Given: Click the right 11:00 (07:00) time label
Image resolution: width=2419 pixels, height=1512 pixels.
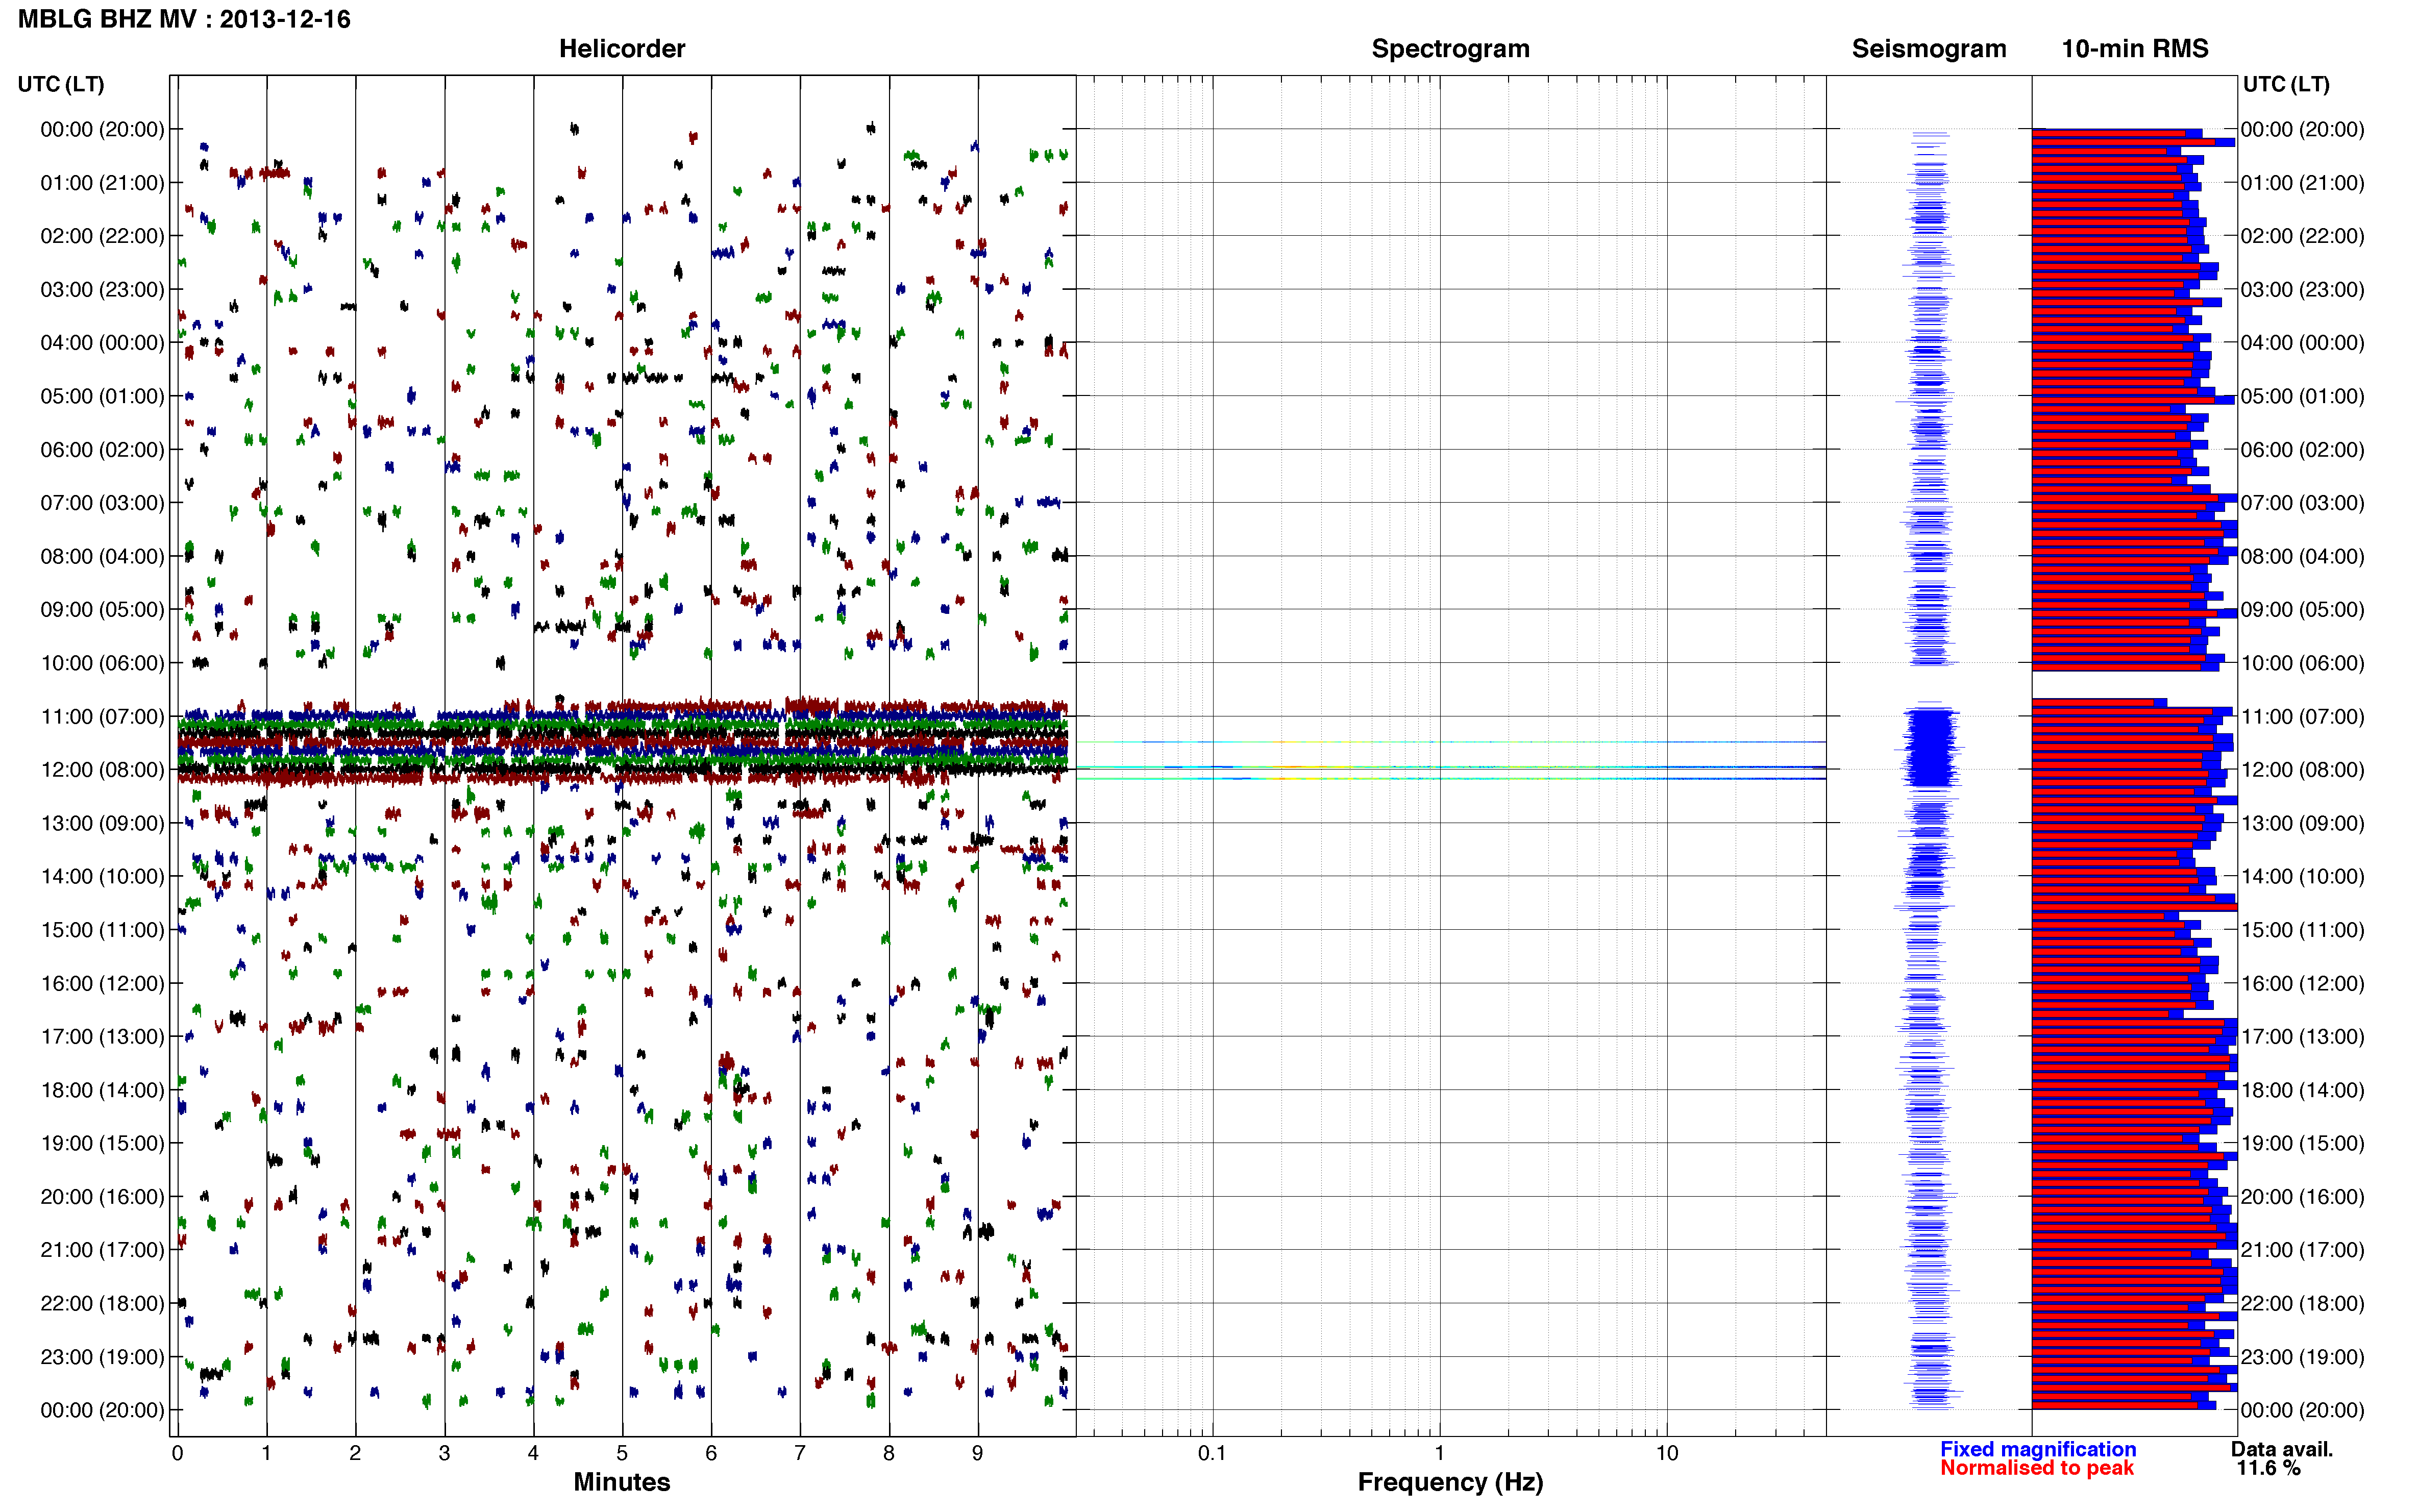Looking at the screenshot, I should click(x=2302, y=717).
